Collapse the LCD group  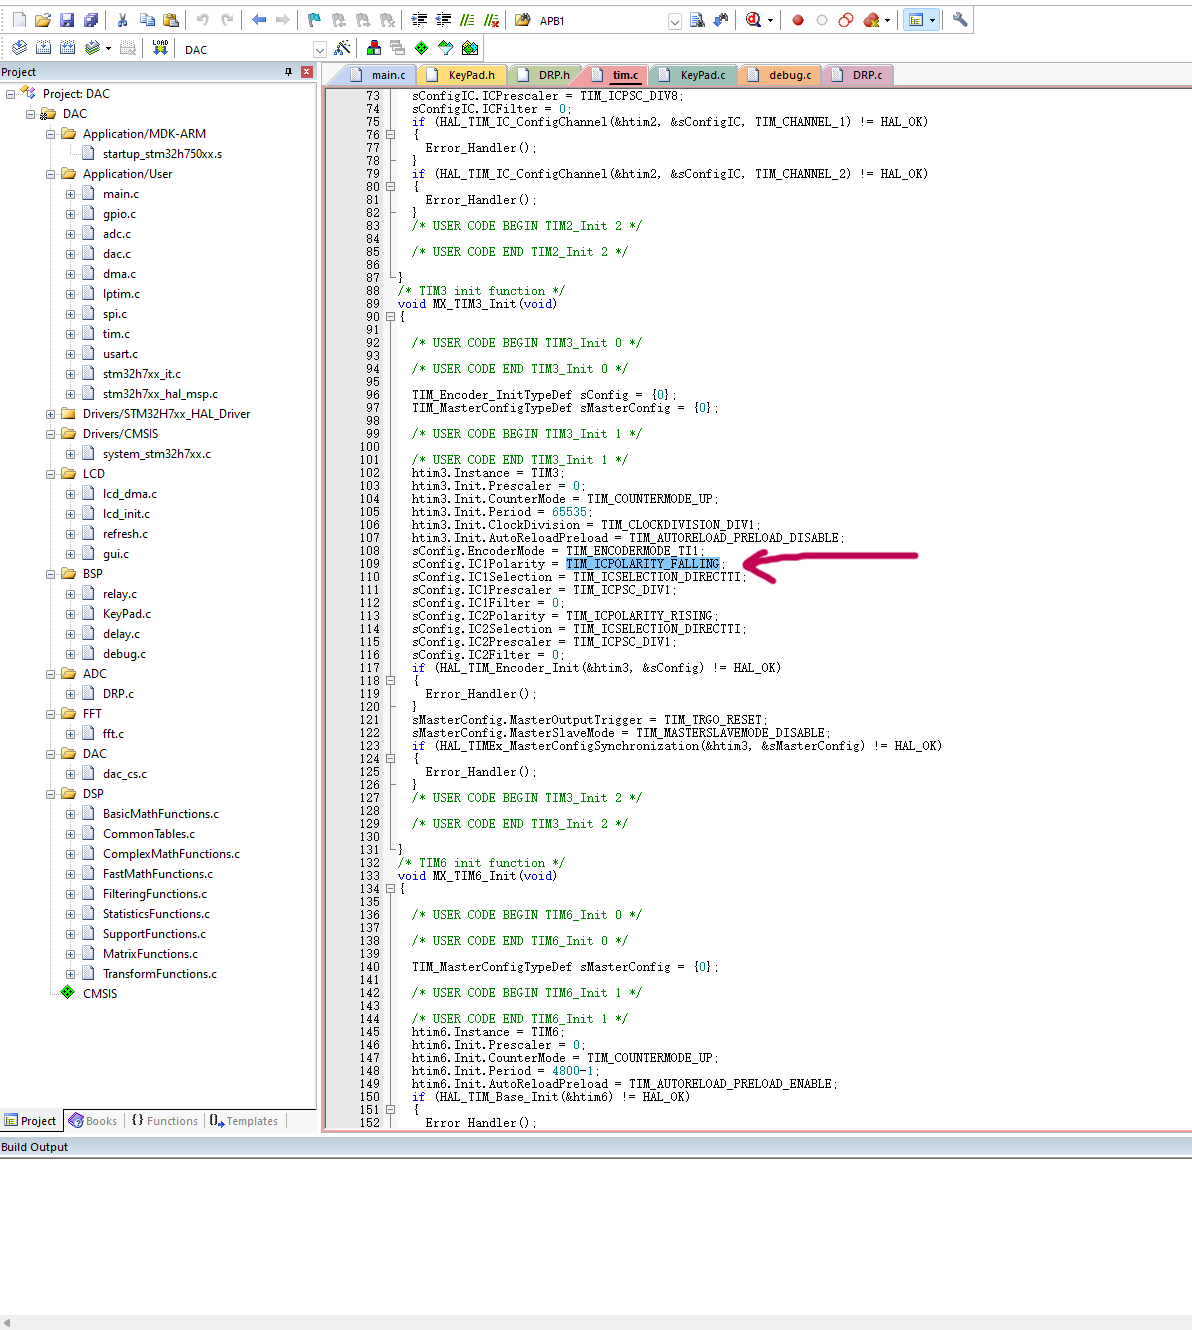[51, 474]
